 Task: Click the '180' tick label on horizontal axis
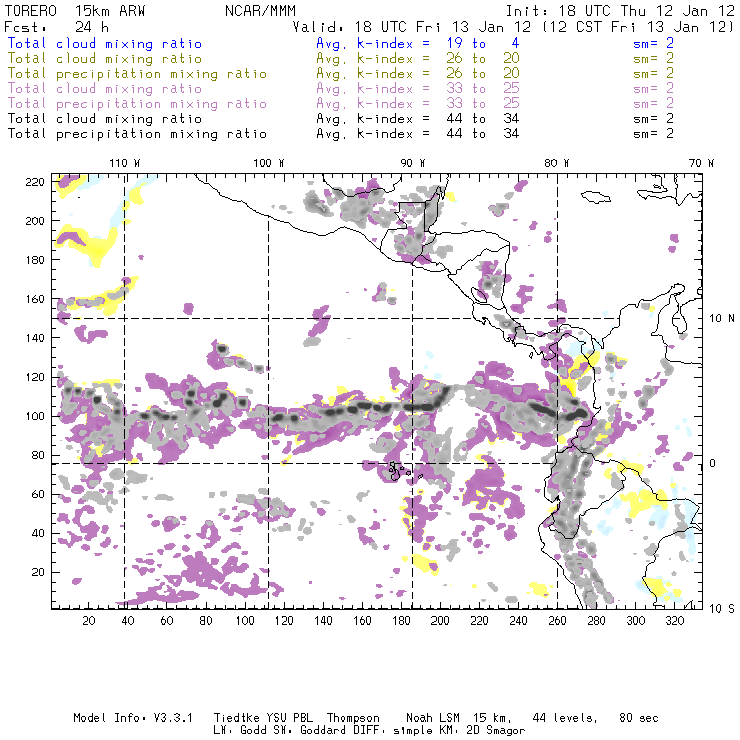click(401, 621)
